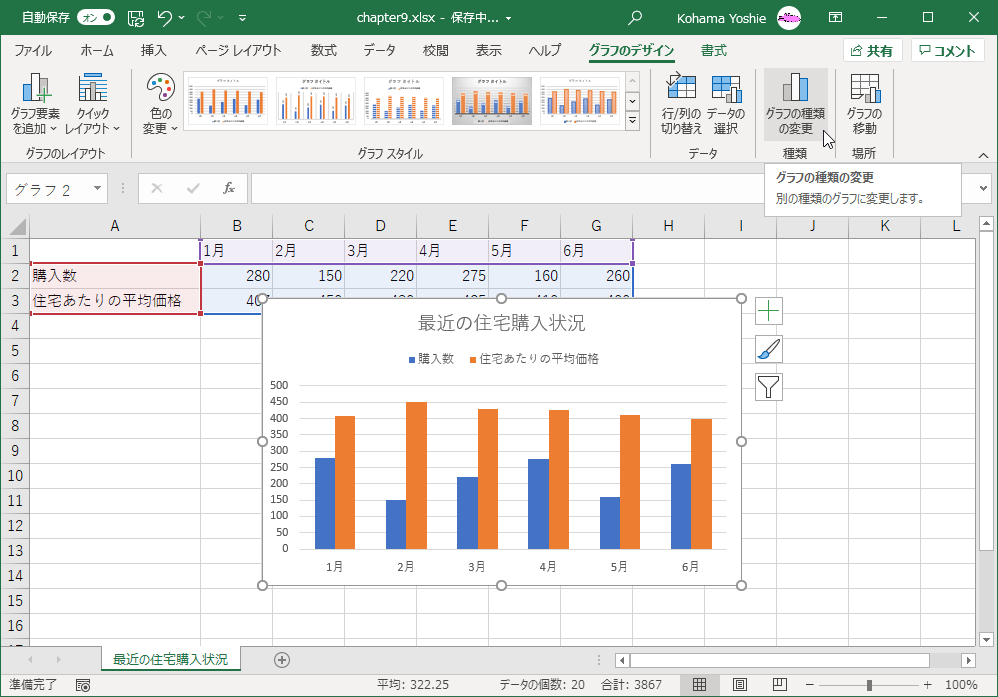
Task: Click the New Sheet plus icon
Action: (282, 659)
